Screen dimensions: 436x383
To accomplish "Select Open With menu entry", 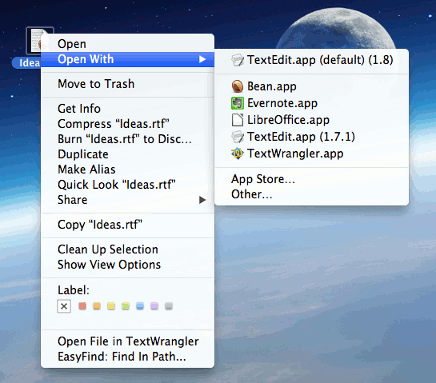I will (x=127, y=59).
